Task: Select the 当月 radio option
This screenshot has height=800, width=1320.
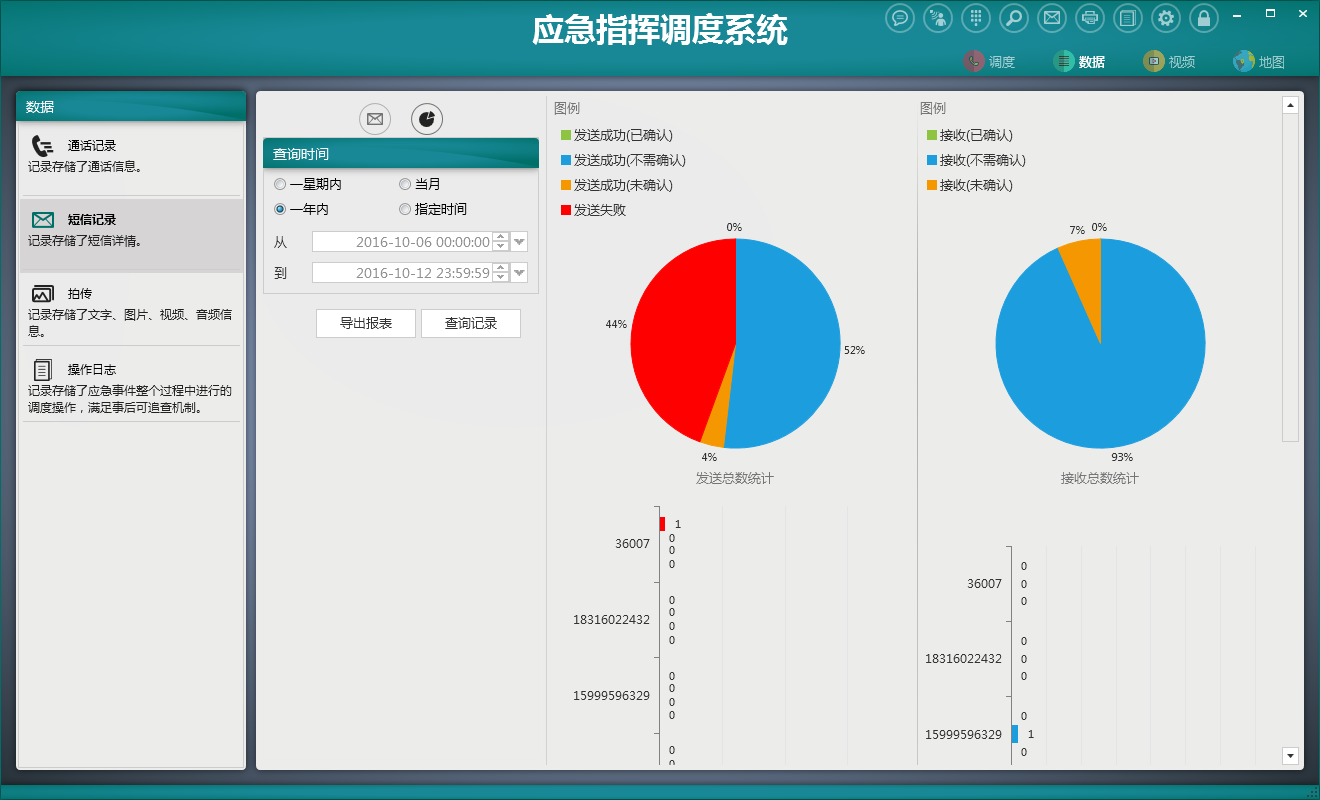Action: pyautogui.click(x=405, y=184)
